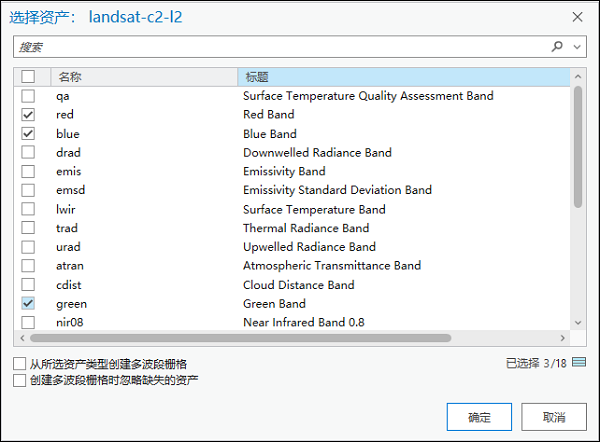Enable 创建多波段栅格时忽略缺失的资产 option
This screenshot has width=600, height=442.
(20, 380)
